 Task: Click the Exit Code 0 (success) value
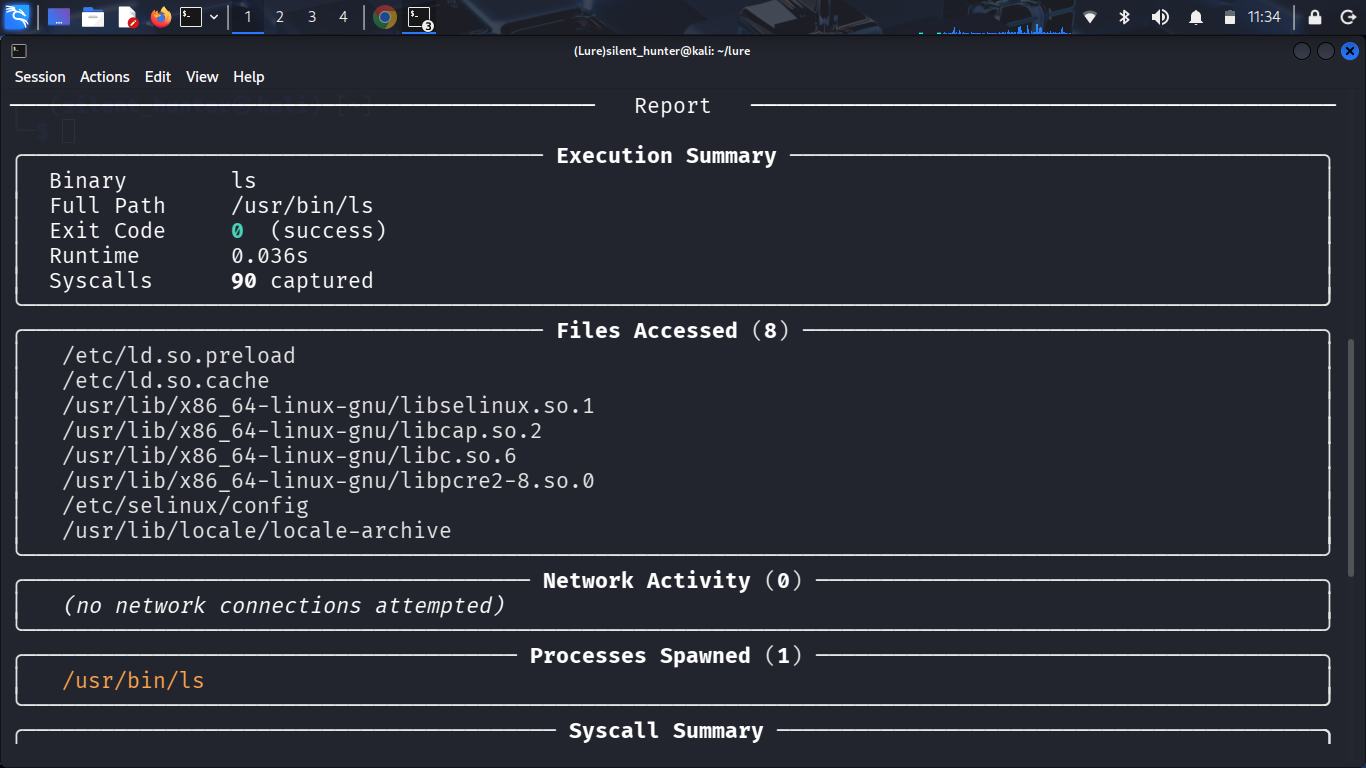pos(309,231)
